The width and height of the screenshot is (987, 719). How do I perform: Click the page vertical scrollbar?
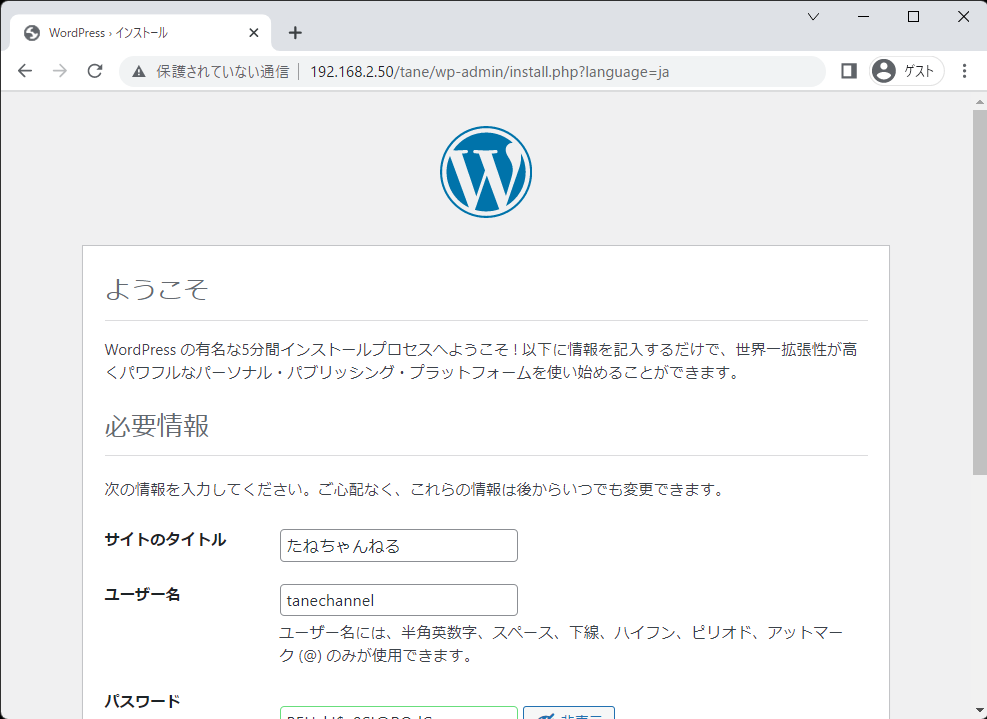point(979,292)
